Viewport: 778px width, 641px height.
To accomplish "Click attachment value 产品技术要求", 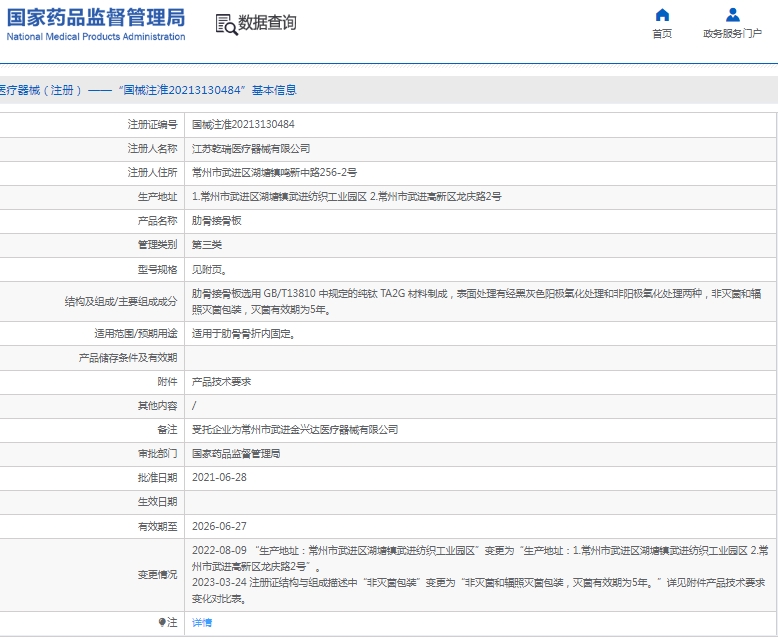I will (x=221, y=382).
